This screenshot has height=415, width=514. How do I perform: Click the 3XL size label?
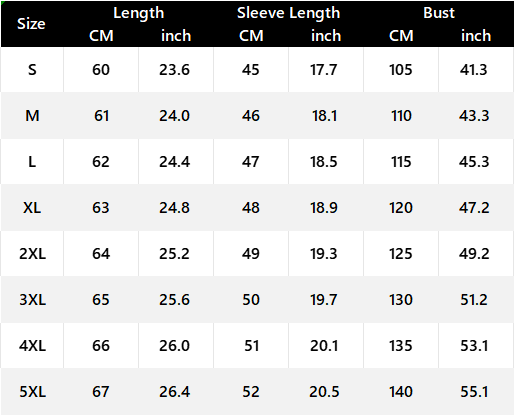[32, 300]
